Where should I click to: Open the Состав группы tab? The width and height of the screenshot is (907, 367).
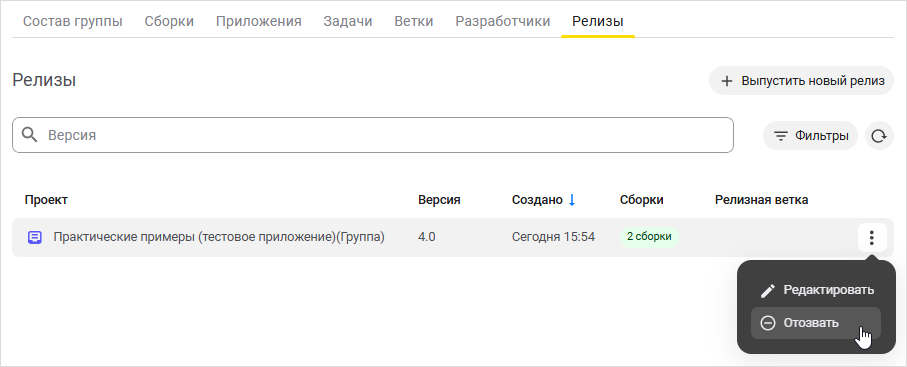click(x=72, y=22)
